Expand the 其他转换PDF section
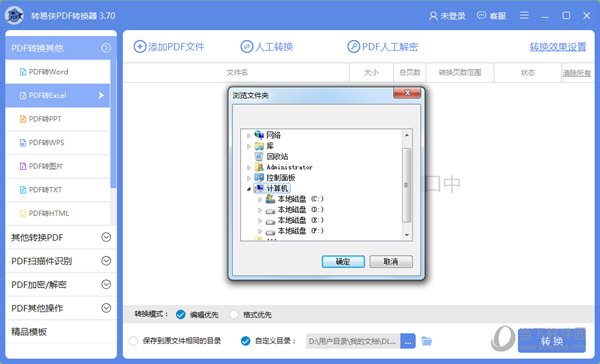Viewport: 600px width, 364px height. (x=106, y=237)
